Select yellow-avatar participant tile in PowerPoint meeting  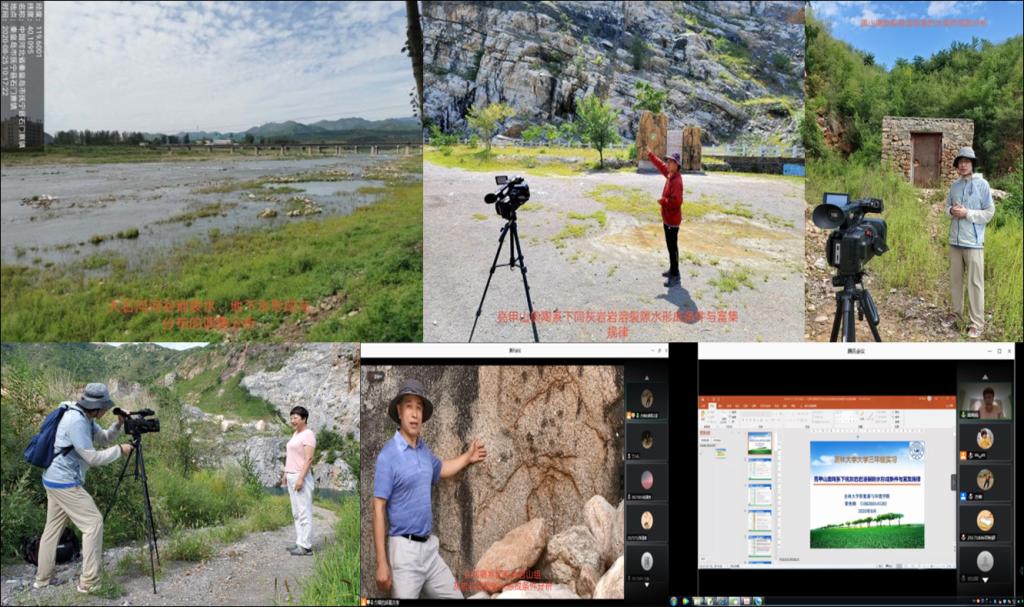(x=985, y=440)
